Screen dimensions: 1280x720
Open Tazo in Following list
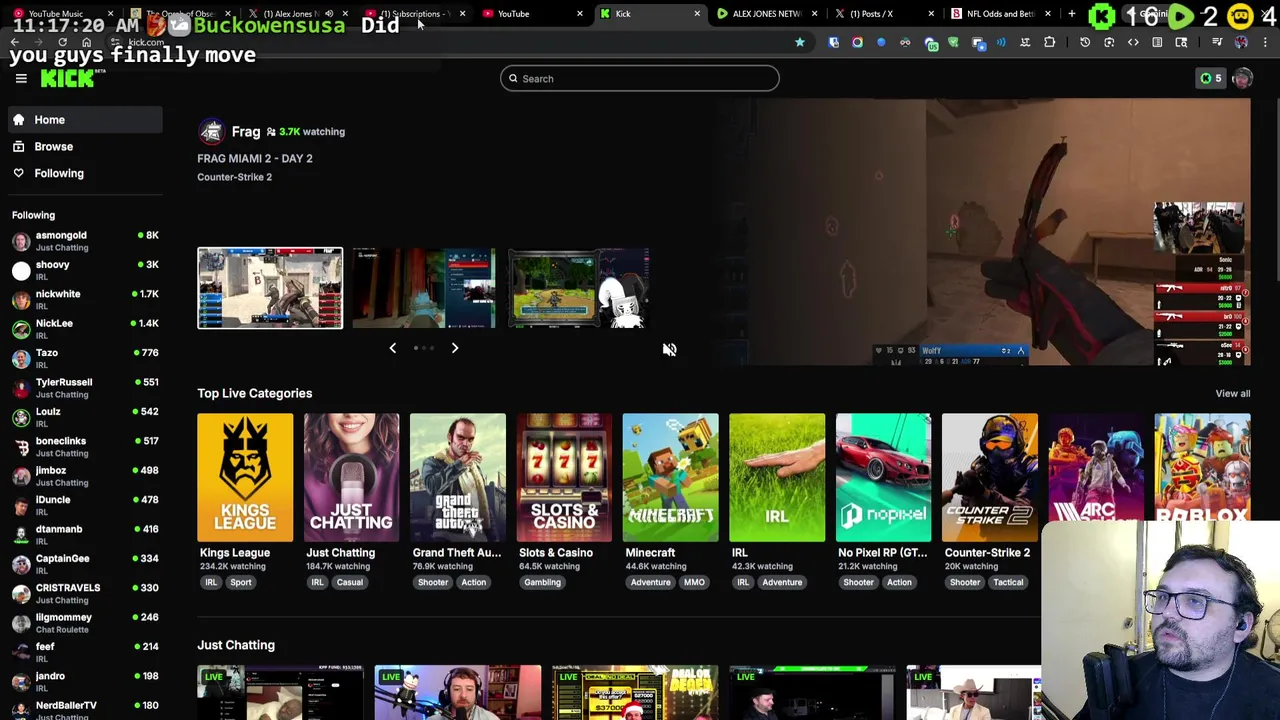point(85,358)
